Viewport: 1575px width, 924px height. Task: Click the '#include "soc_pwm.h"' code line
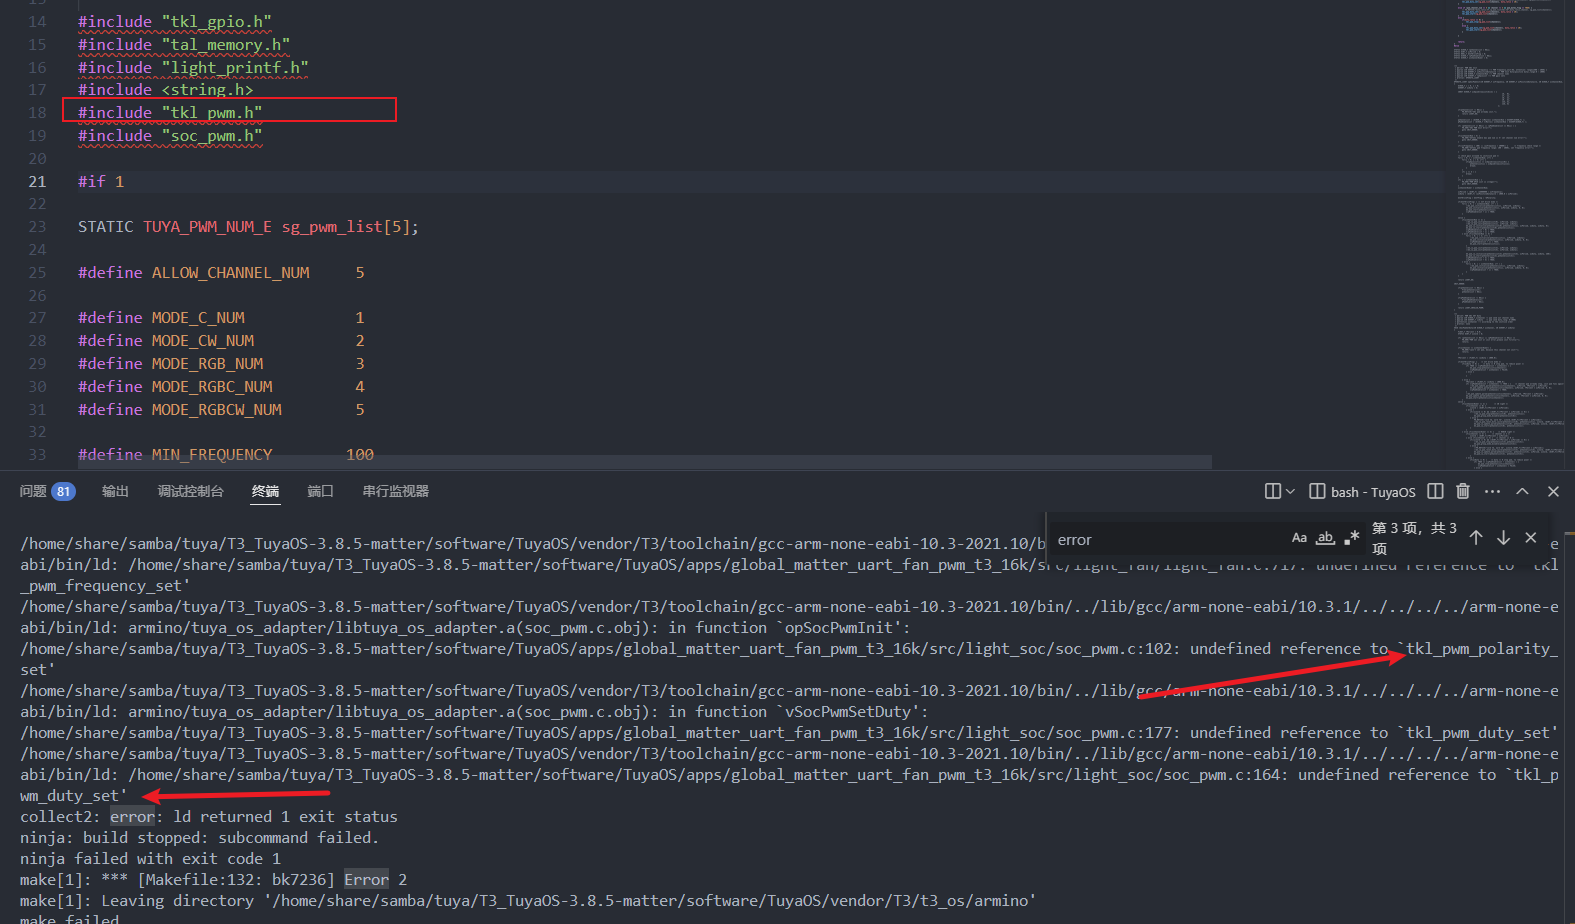tap(170, 136)
